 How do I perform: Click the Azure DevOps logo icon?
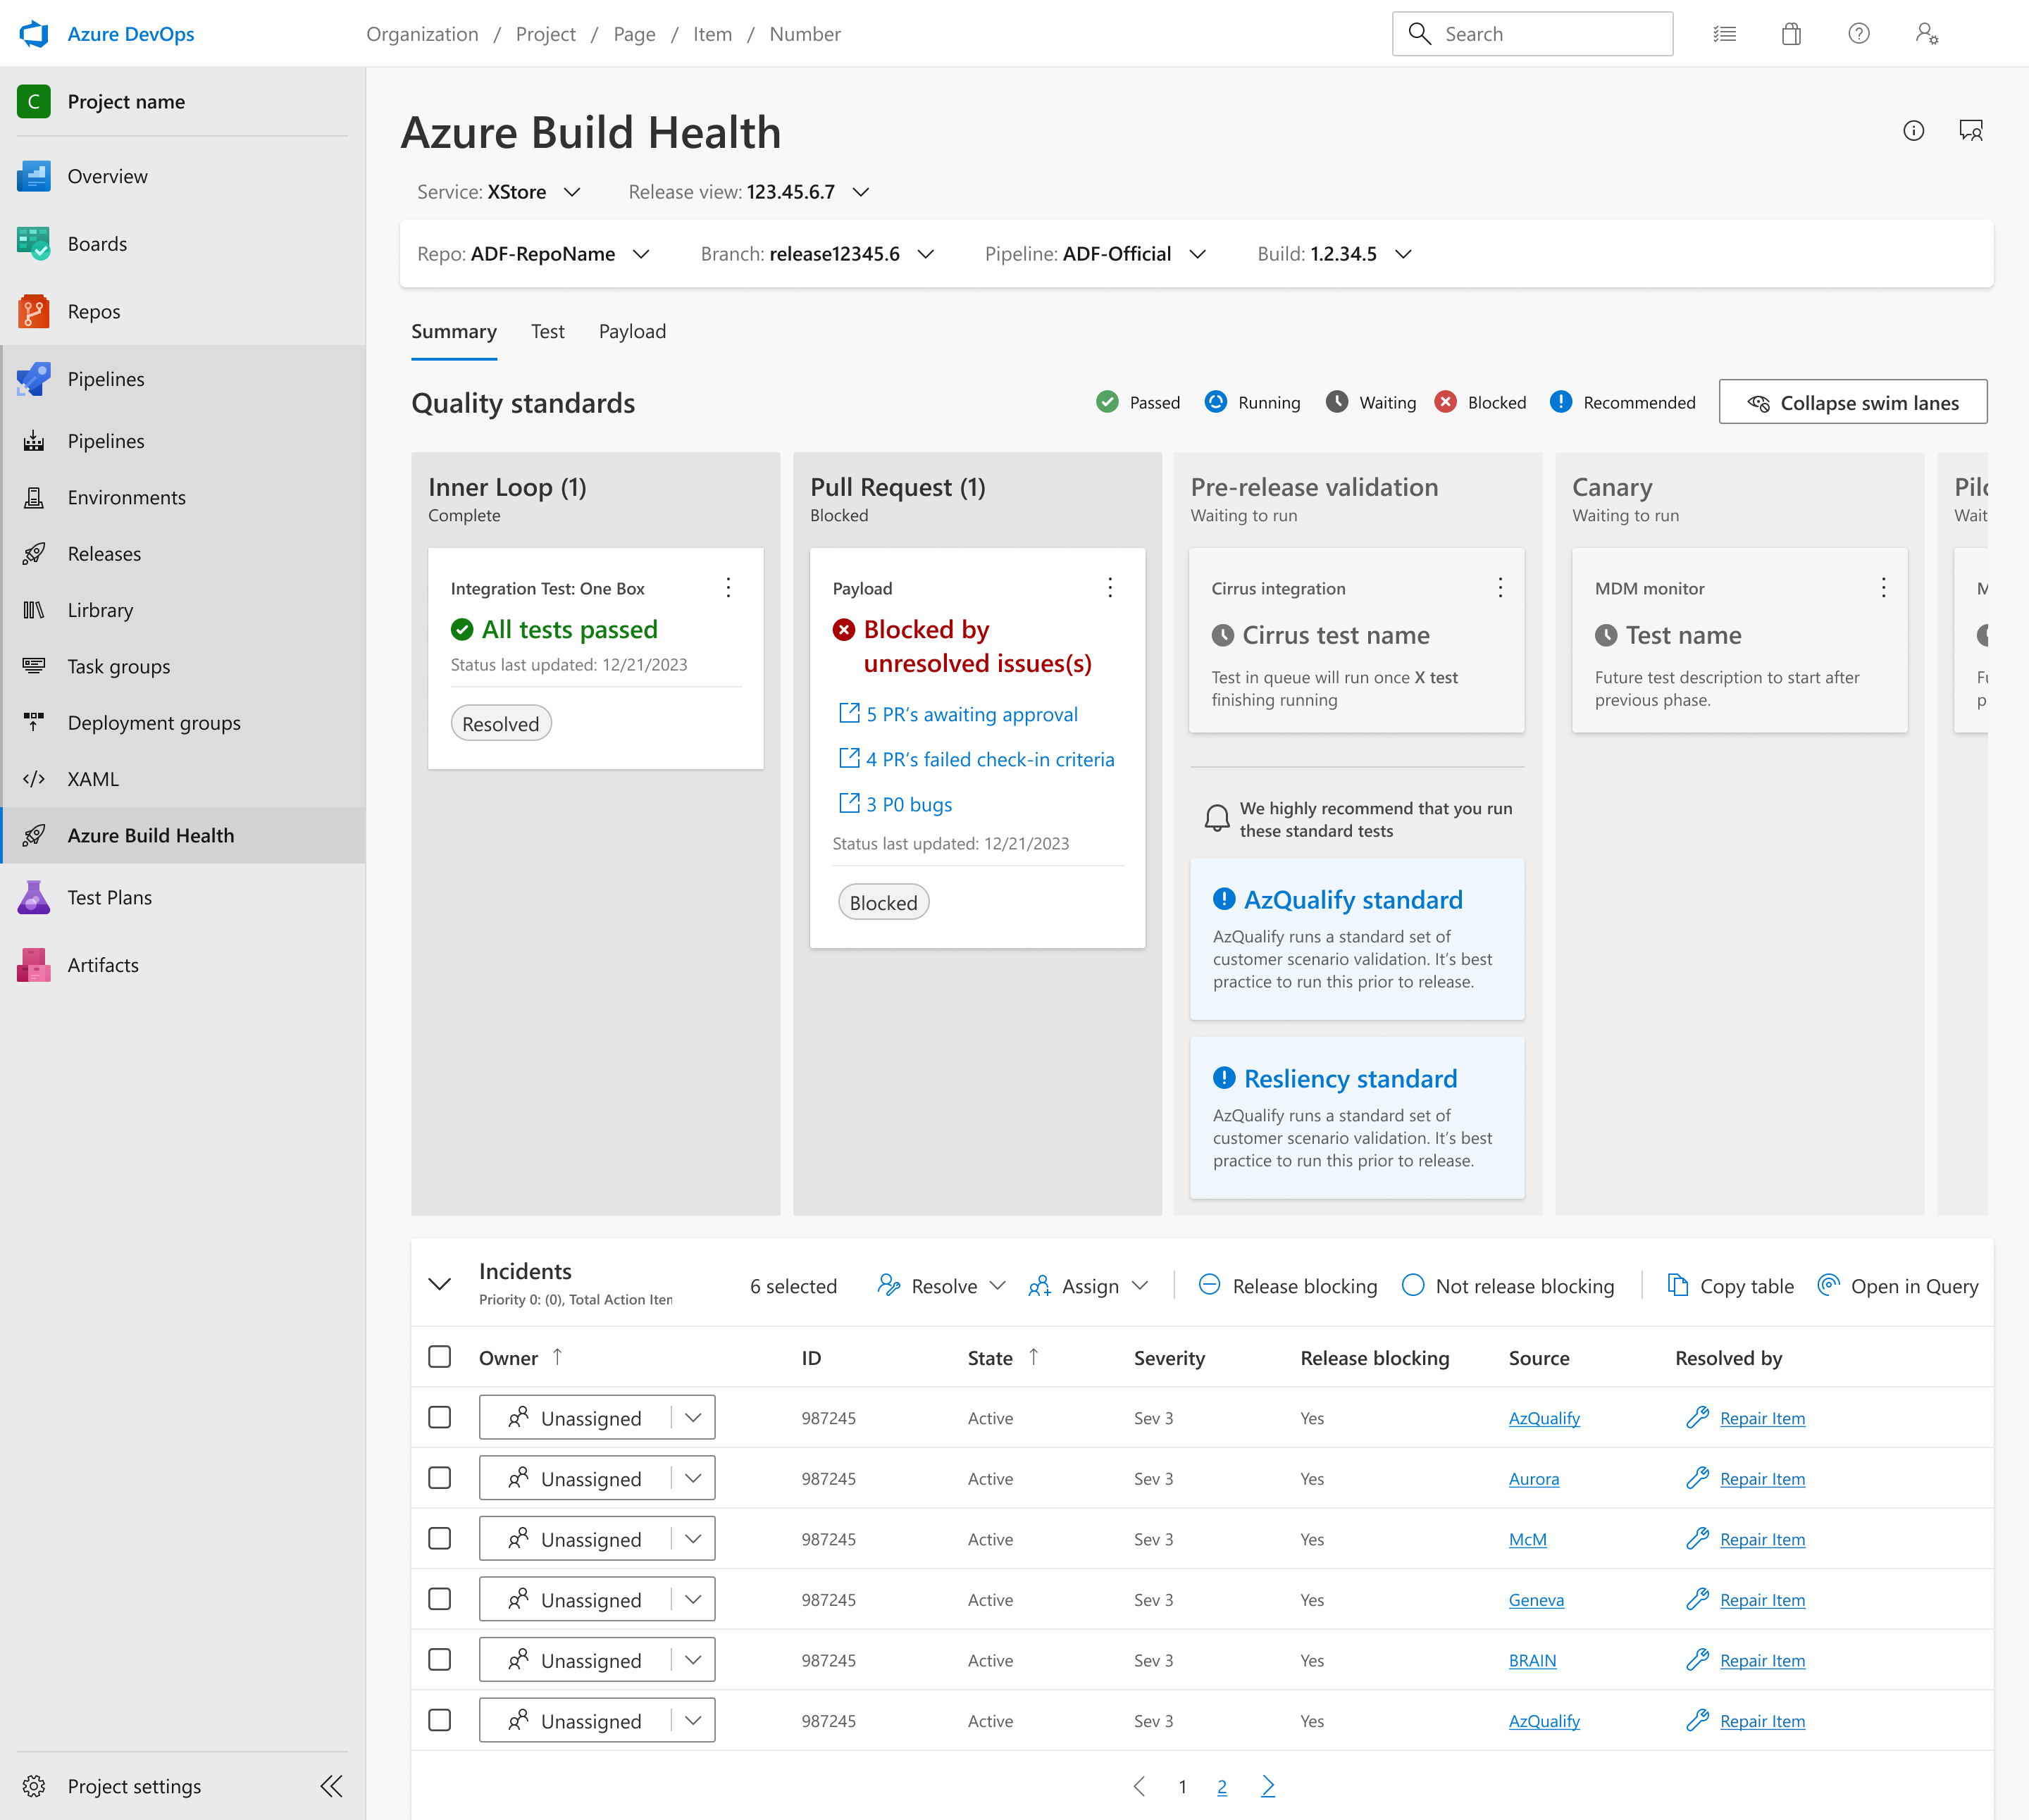click(x=34, y=34)
